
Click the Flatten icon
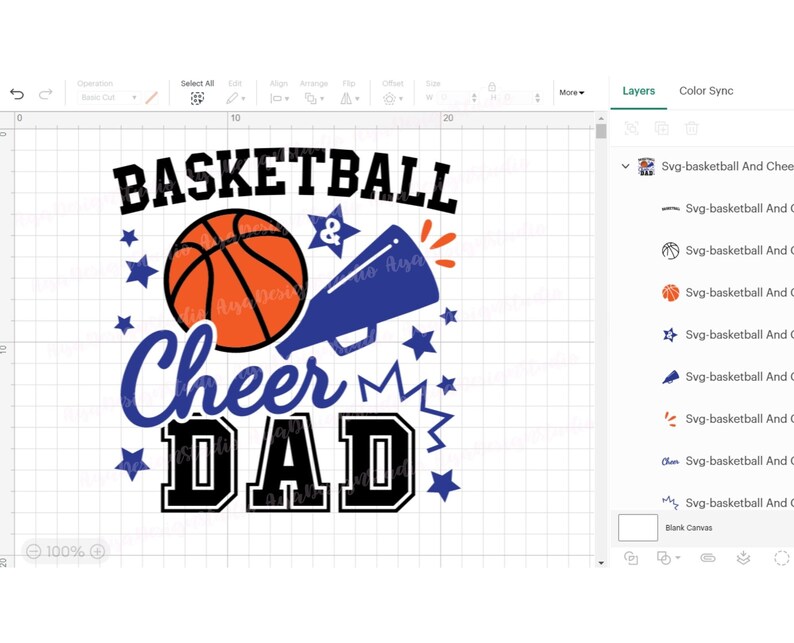(743, 558)
